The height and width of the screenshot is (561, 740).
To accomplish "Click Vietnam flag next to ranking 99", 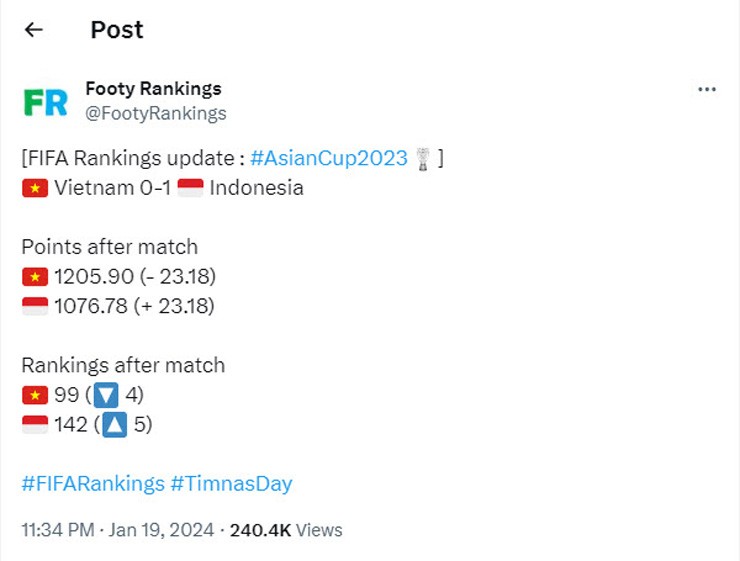I will coord(35,395).
